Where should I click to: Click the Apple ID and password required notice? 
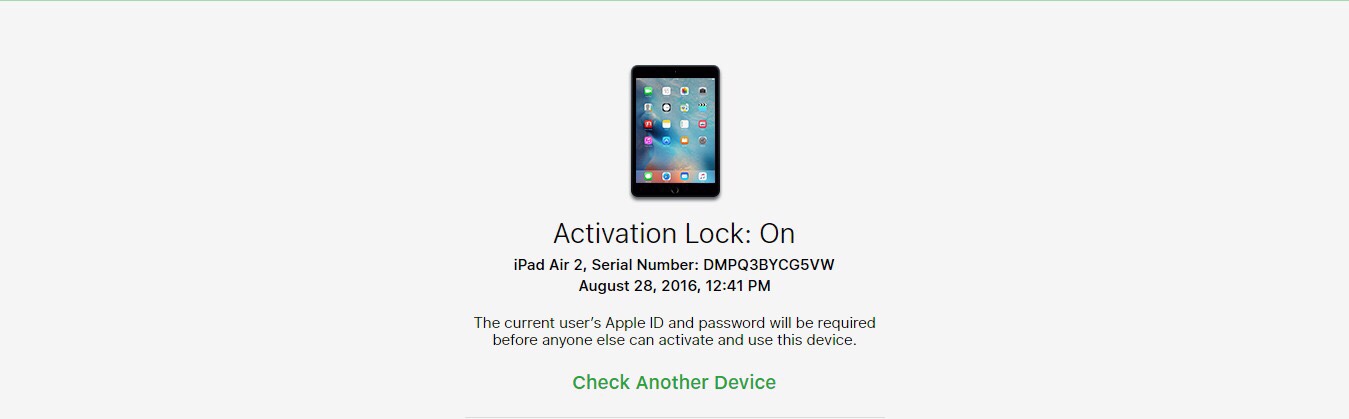(674, 331)
